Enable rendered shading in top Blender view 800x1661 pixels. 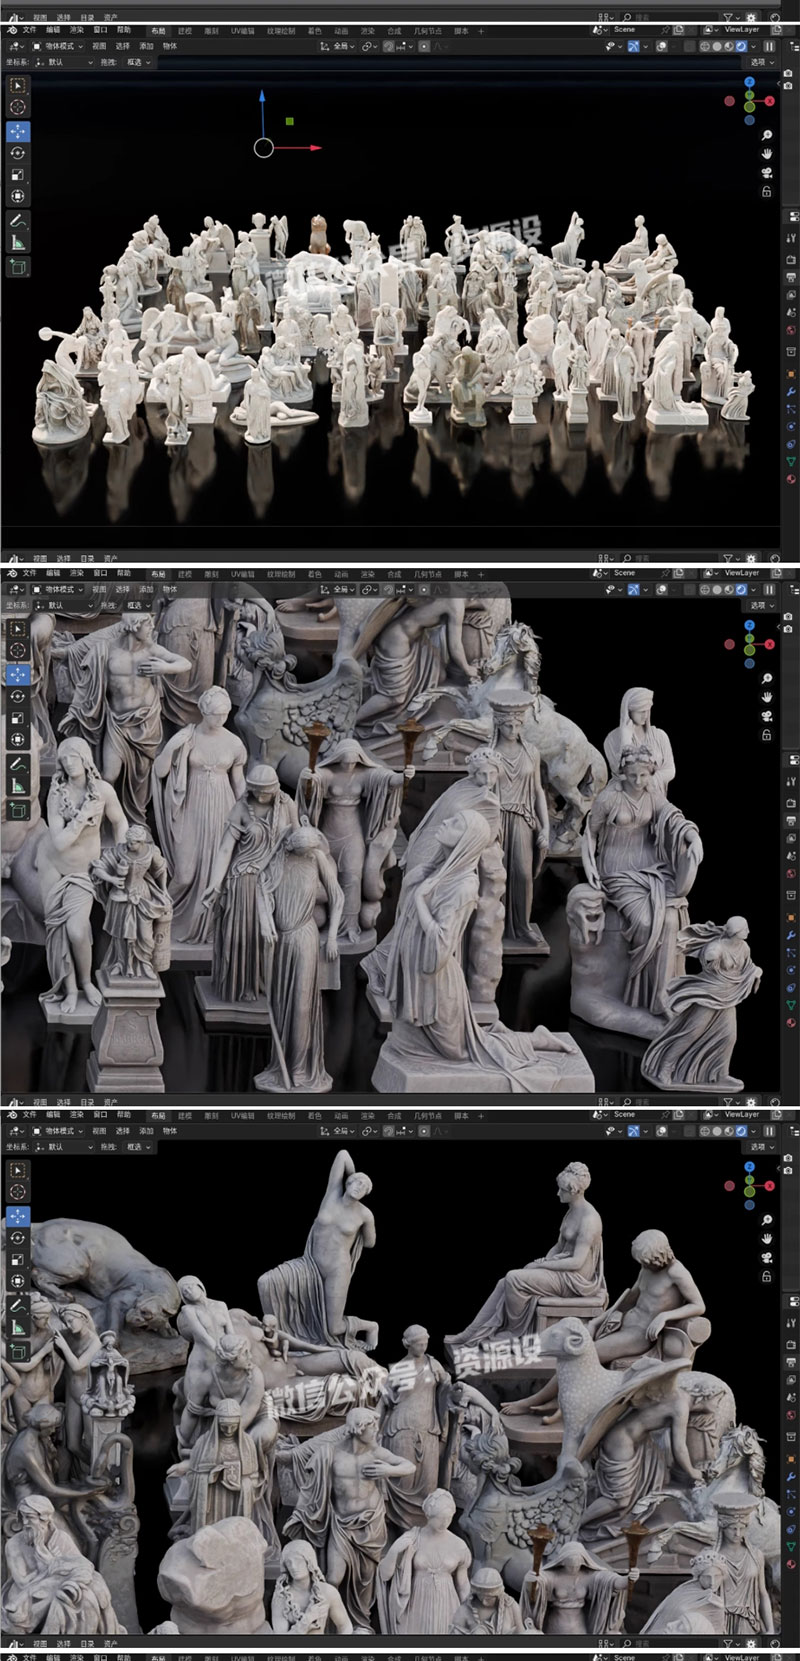[741, 46]
